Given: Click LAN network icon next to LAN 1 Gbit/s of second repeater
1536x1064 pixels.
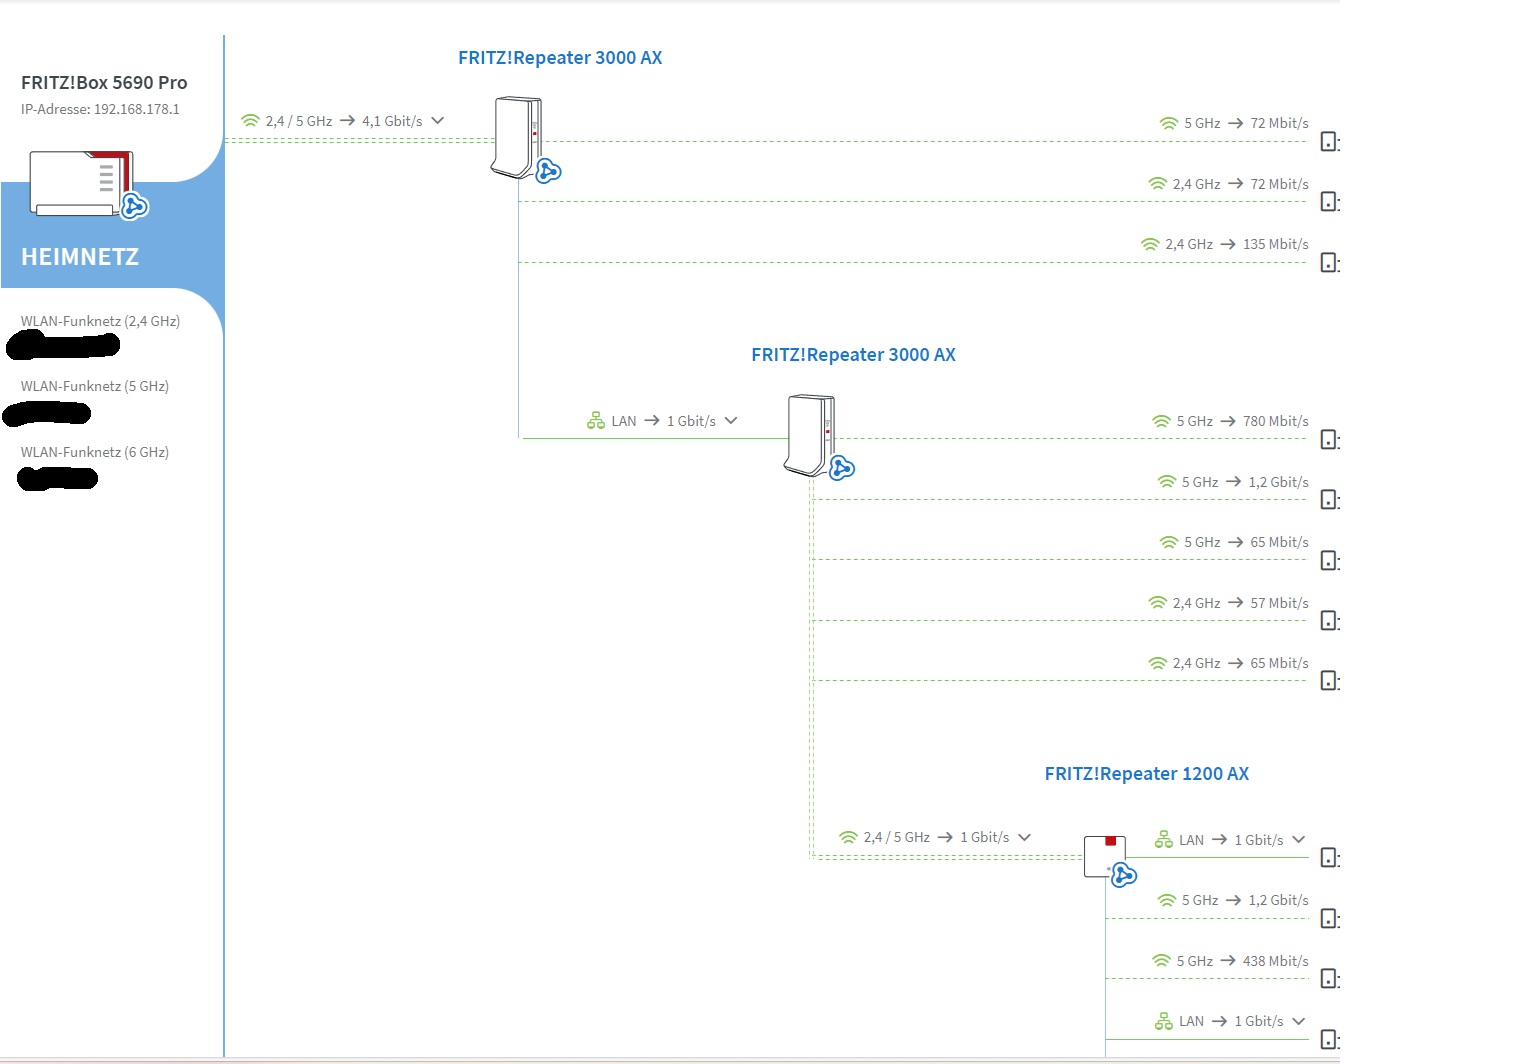Looking at the screenshot, I should [596, 421].
